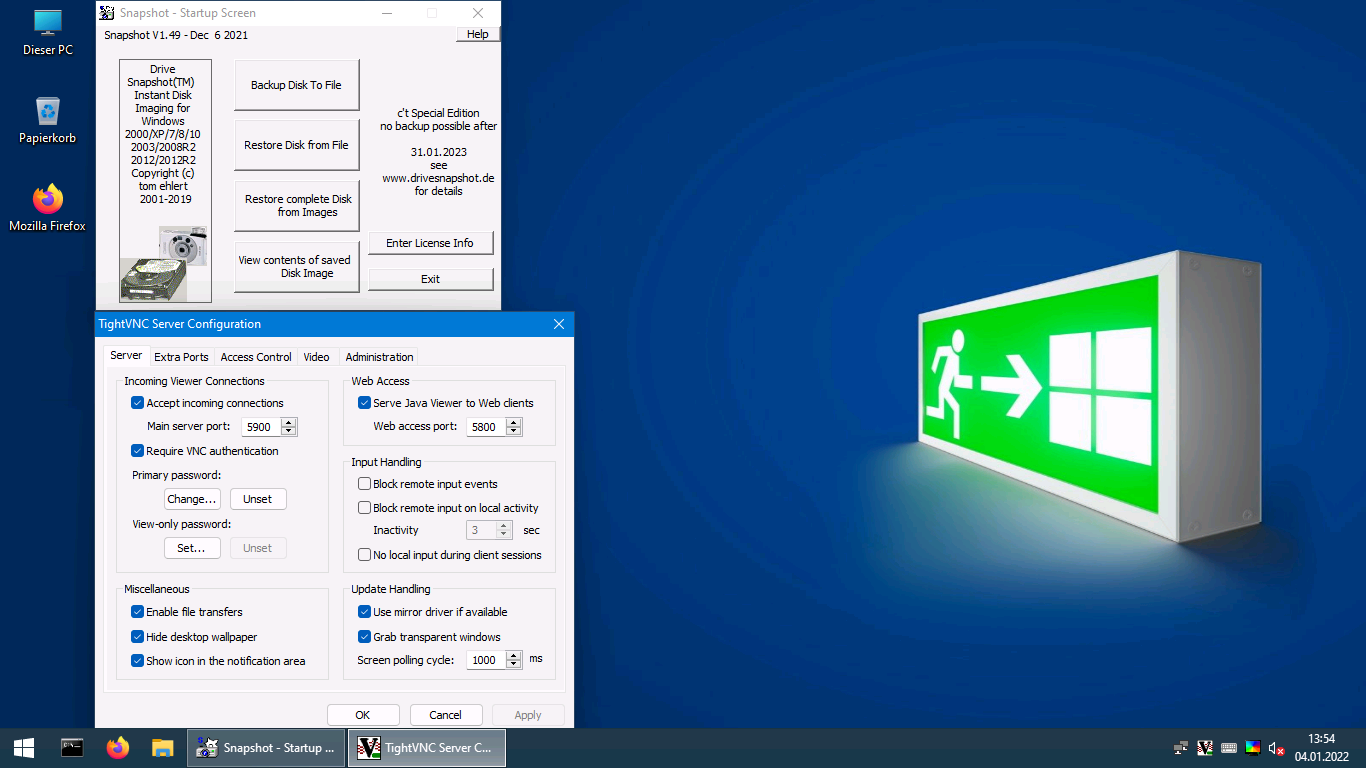The image size is (1366, 768).
Task: Switch to the Extra Ports tab
Action: tap(181, 357)
